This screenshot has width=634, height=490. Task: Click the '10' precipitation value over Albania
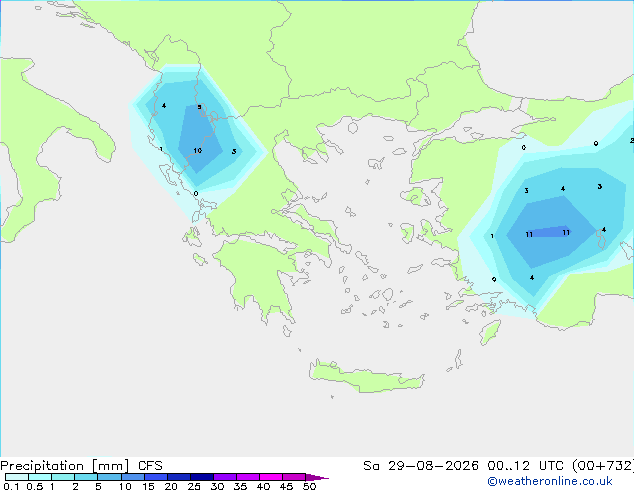pos(197,151)
